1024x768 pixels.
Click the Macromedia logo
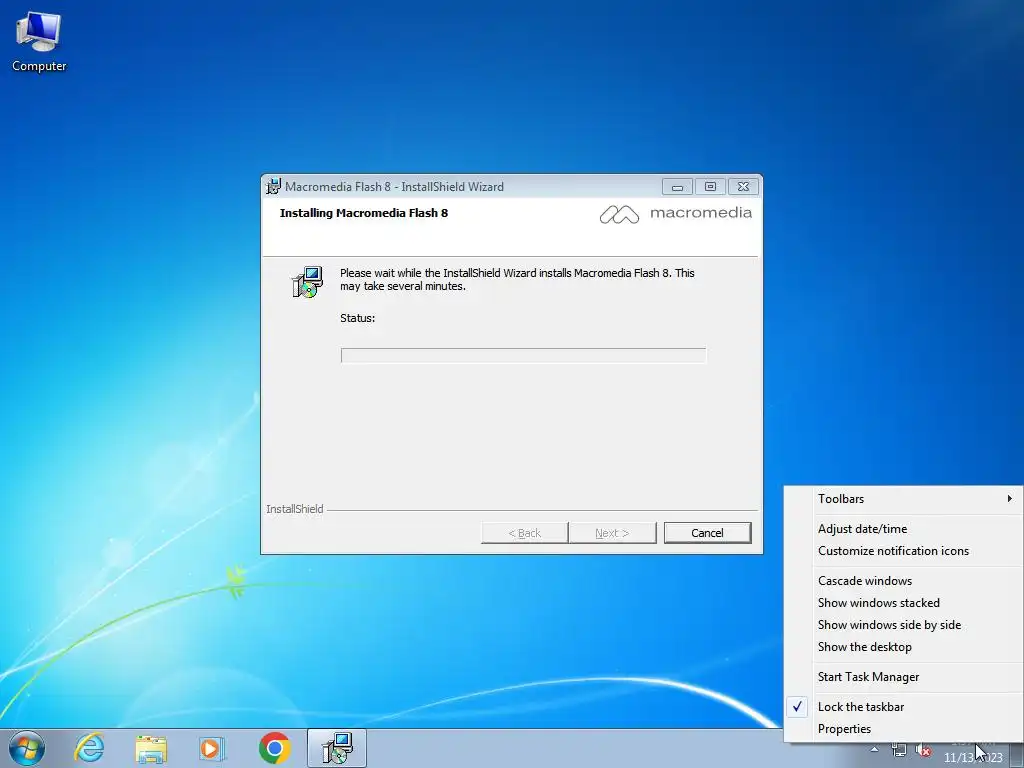(675, 214)
